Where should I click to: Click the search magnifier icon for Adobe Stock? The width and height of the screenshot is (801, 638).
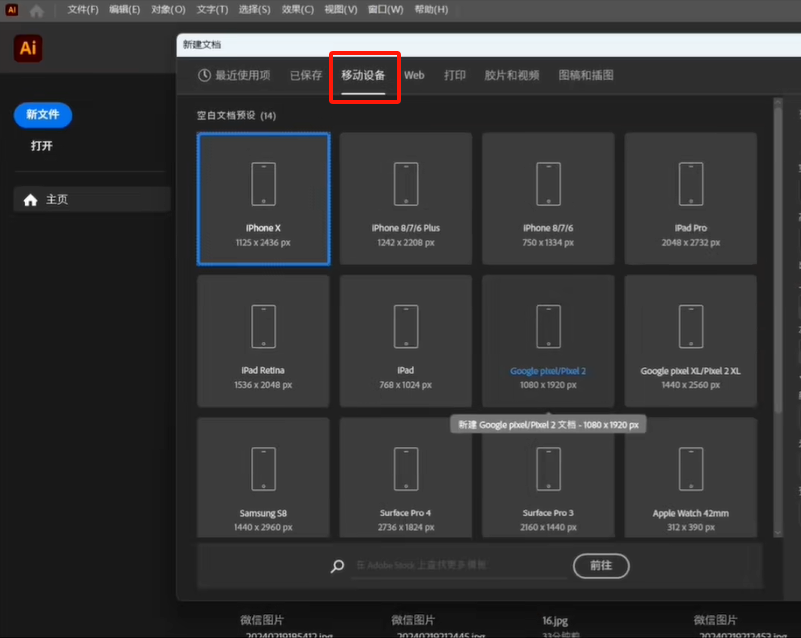point(337,566)
